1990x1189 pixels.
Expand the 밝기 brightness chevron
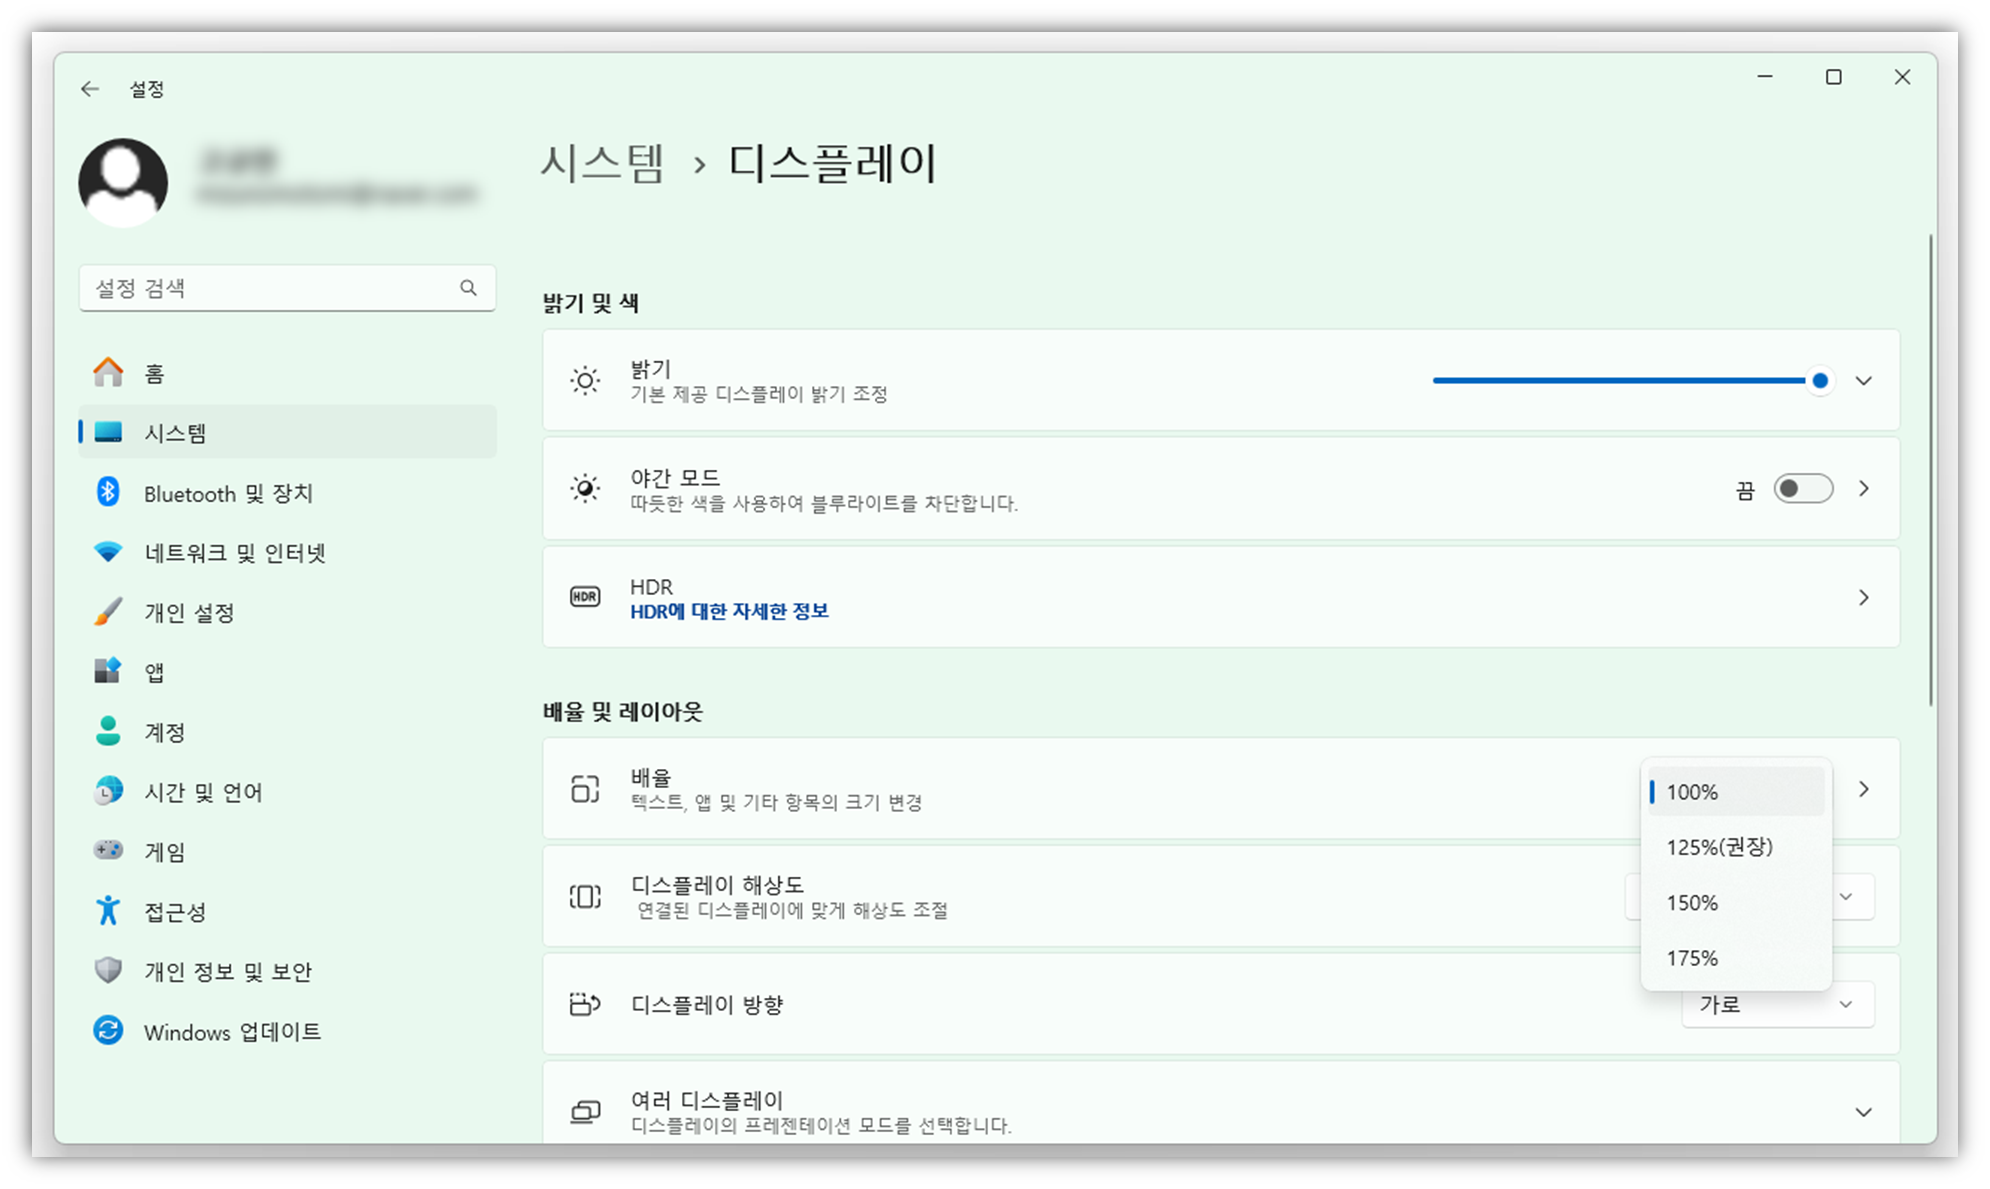(1863, 380)
